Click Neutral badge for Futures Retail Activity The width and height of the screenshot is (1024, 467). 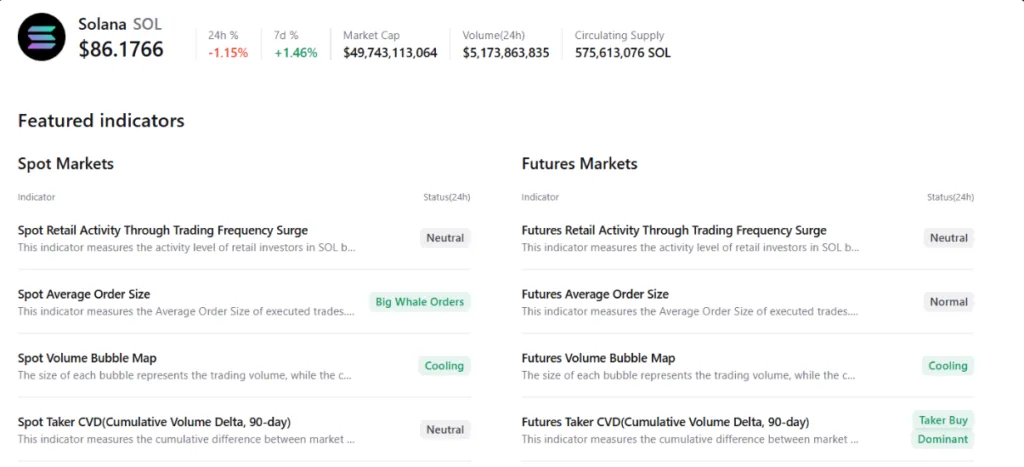point(949,238)
